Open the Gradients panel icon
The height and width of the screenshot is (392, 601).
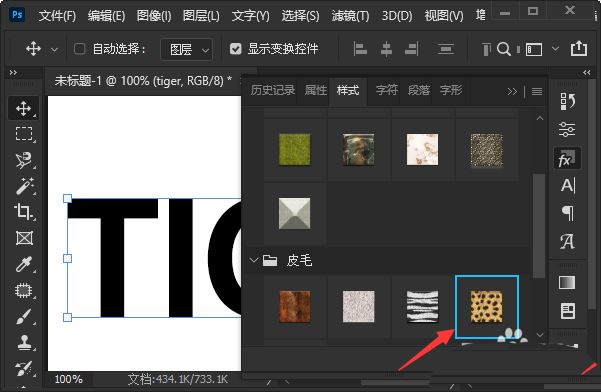point(567,283)
